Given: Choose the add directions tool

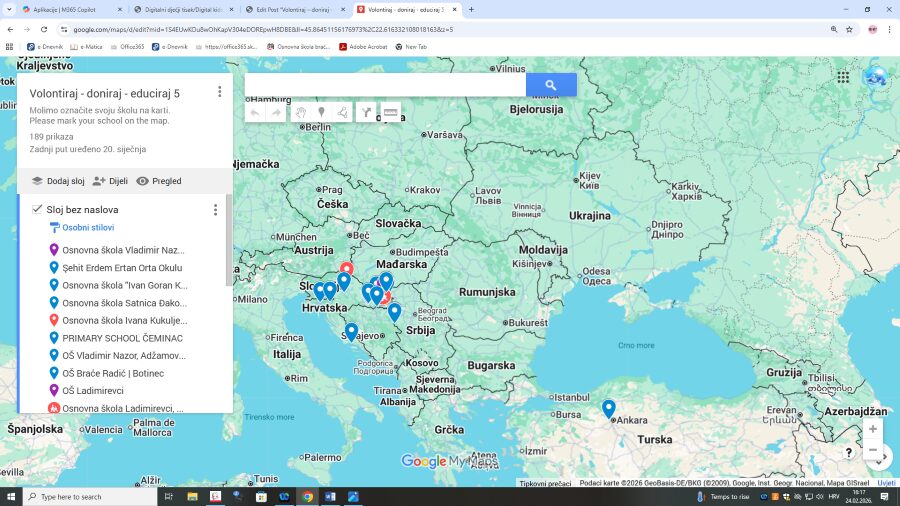Looking at the screenshot, I should (367, 113).
